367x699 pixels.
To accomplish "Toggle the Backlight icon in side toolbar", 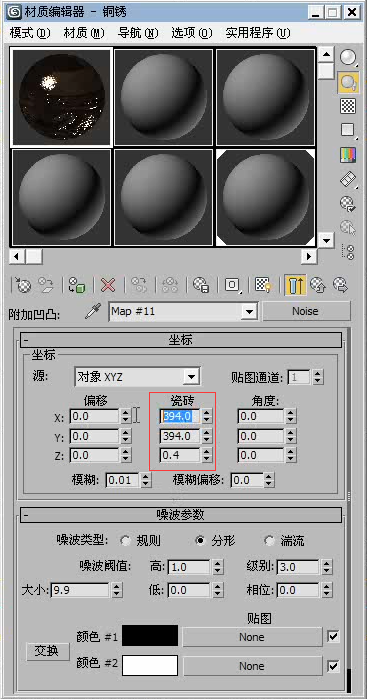I will pyautogui.click(x=348, y=82).
